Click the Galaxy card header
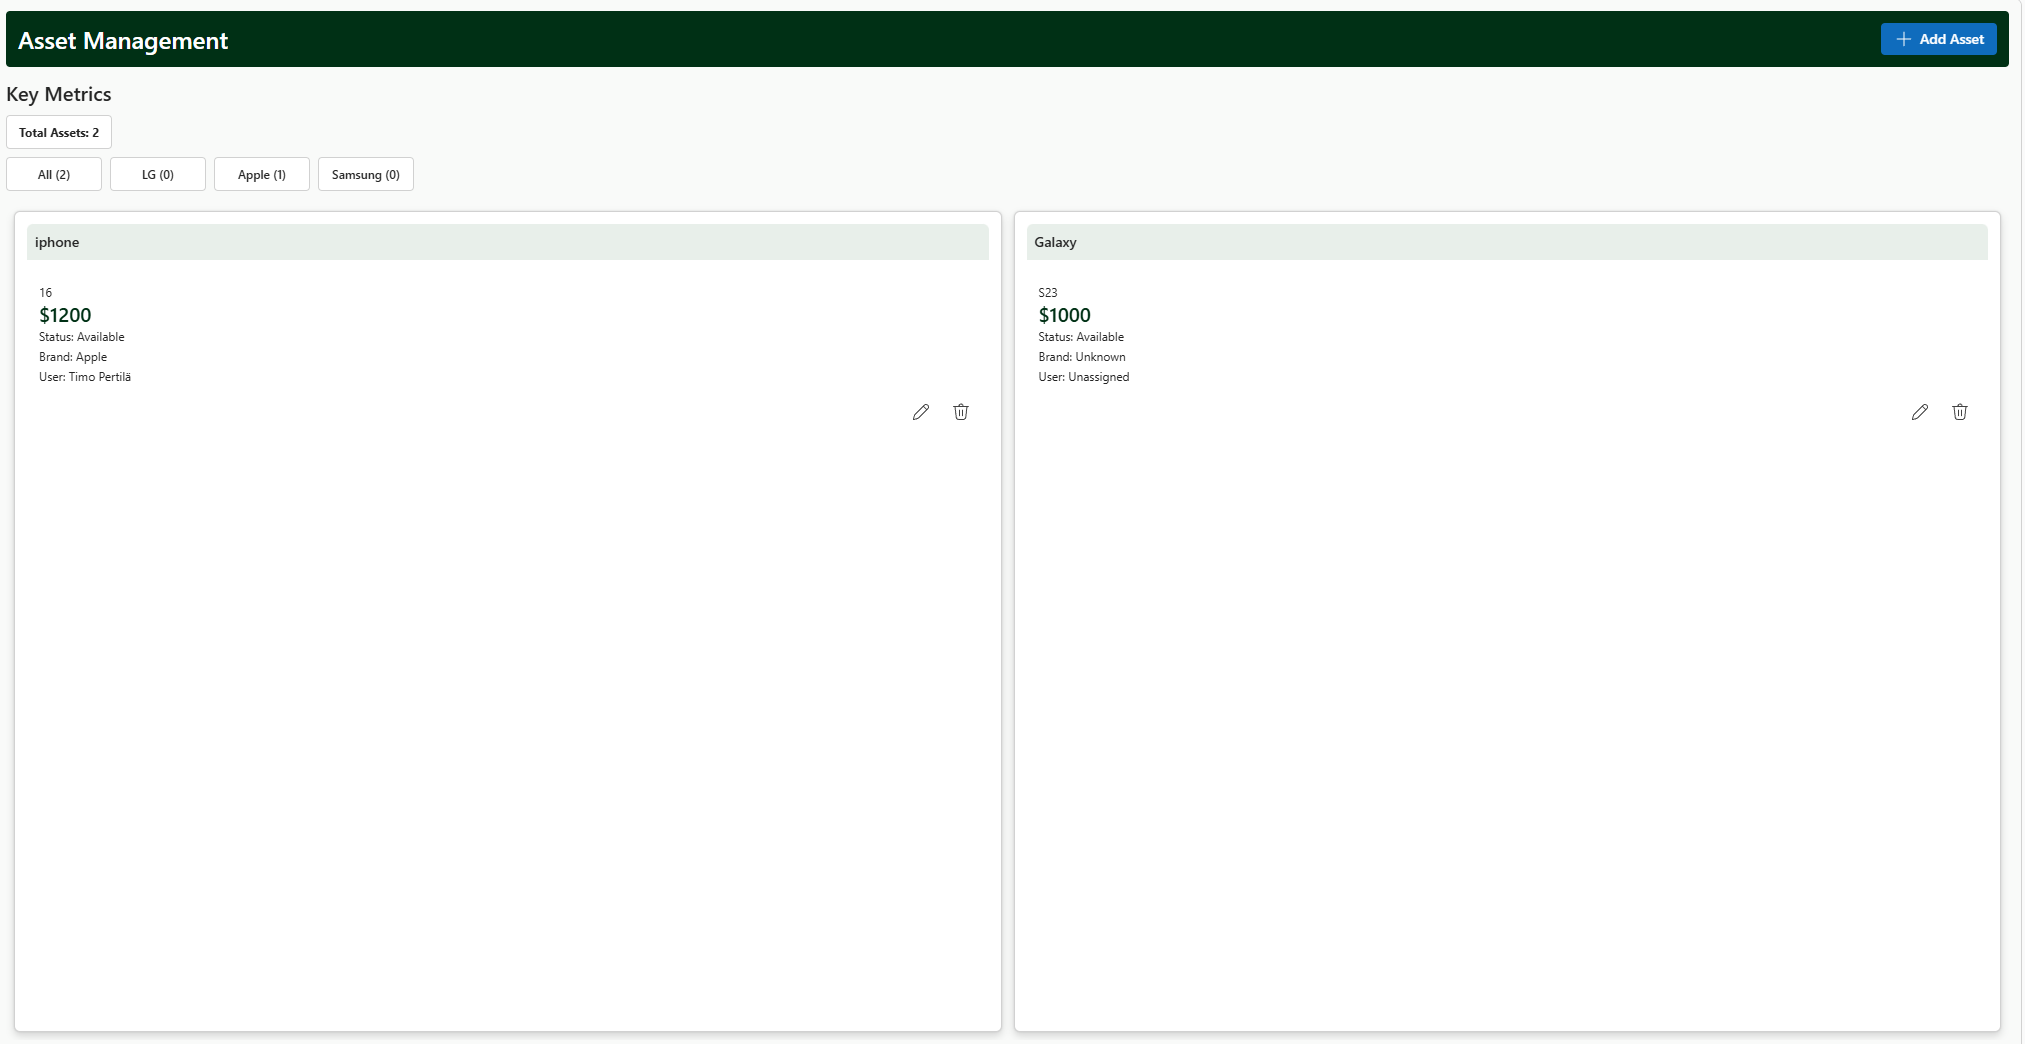2025x1044 pixels. point(1506,242)
